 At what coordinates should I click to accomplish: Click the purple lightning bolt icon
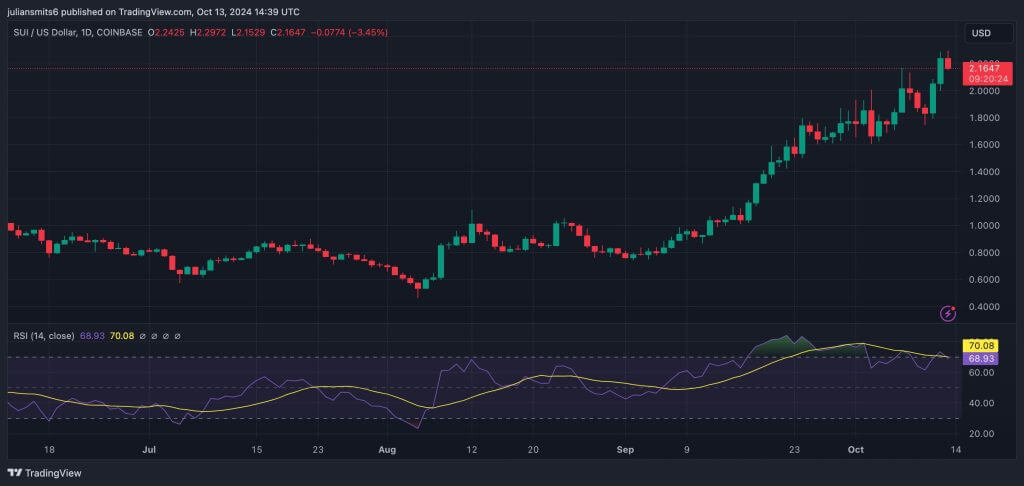coord(948,314)
